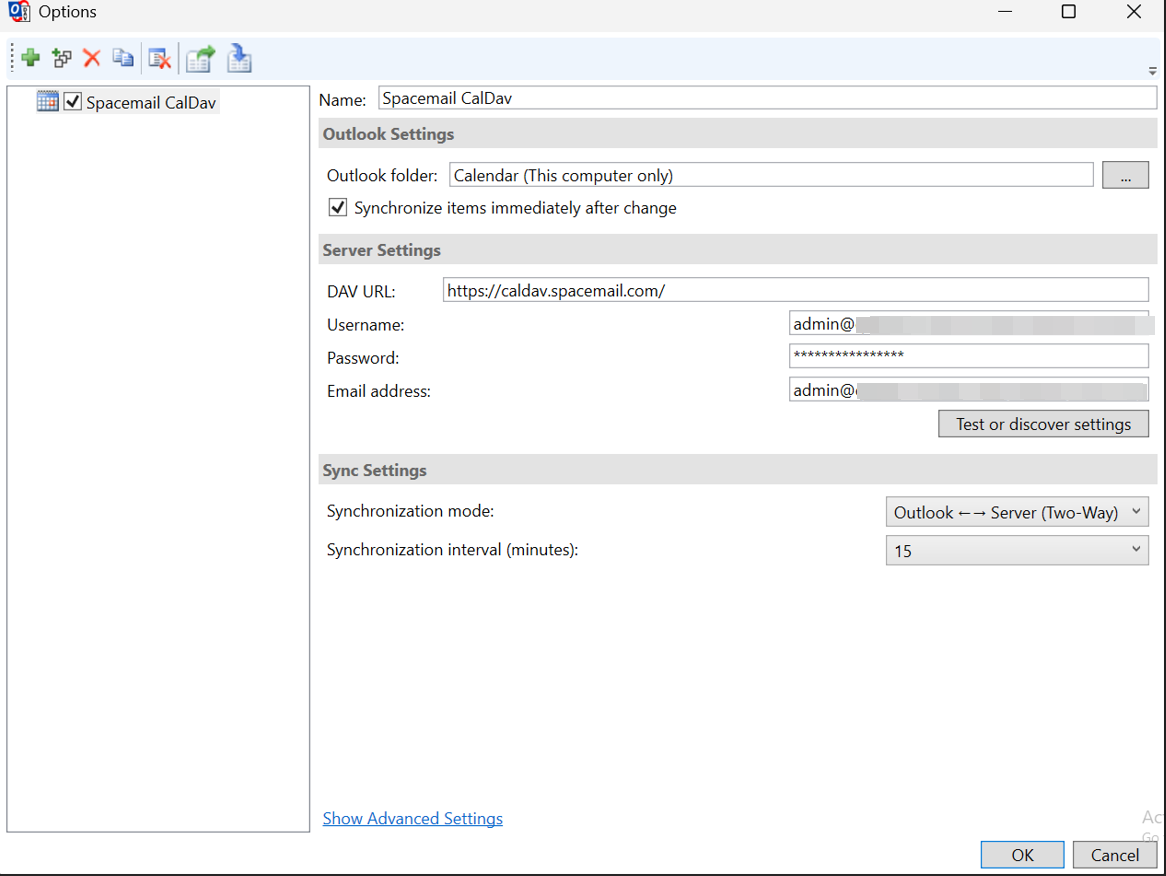1166x876 pixels.
Task: Click the add multiple profiles icon
Action: coord(61,57)
